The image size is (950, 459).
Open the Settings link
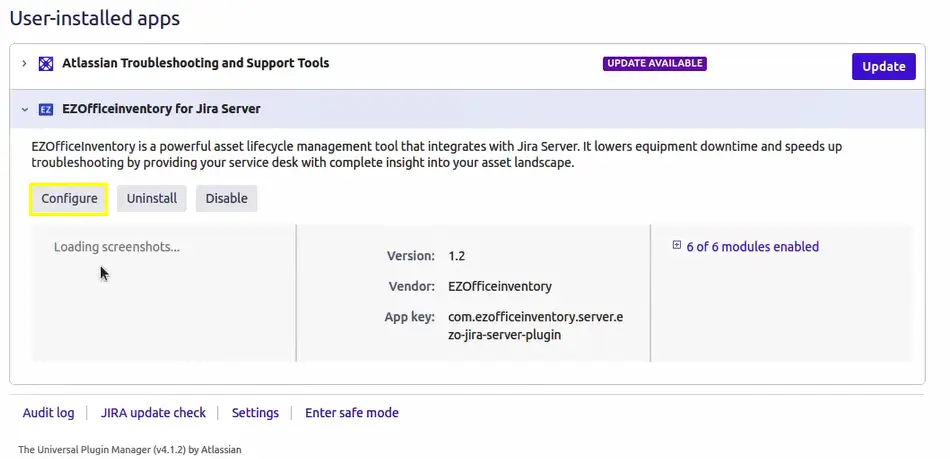click(255, 413)
